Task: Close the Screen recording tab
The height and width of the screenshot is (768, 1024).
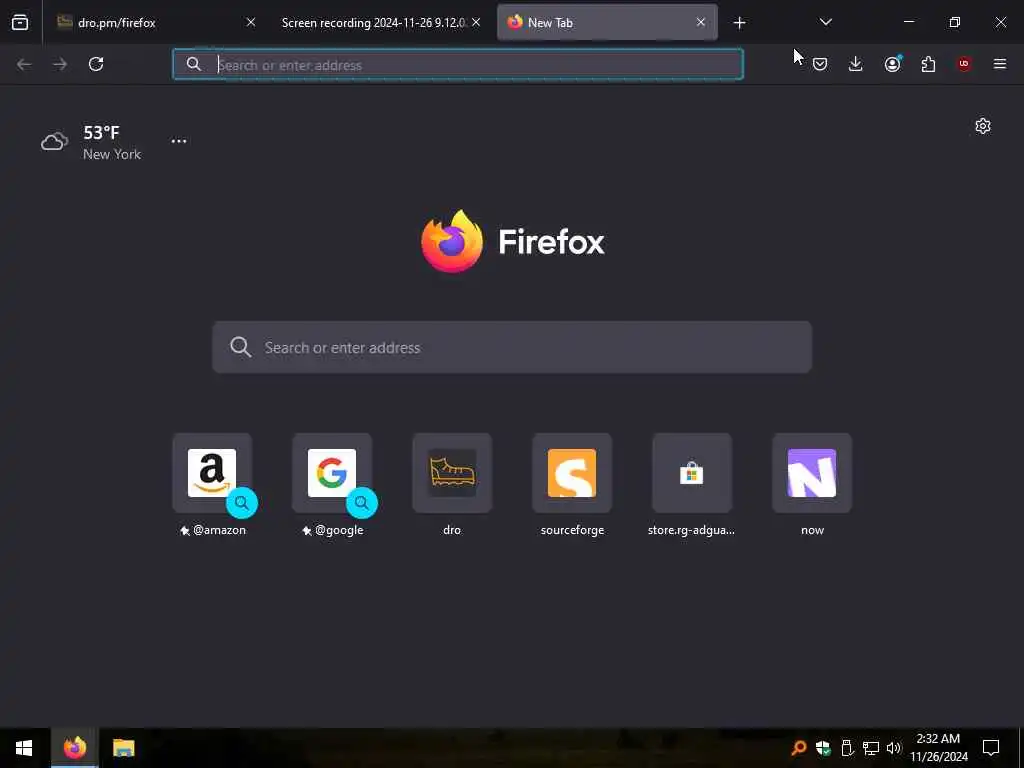Action: point(476,22)
